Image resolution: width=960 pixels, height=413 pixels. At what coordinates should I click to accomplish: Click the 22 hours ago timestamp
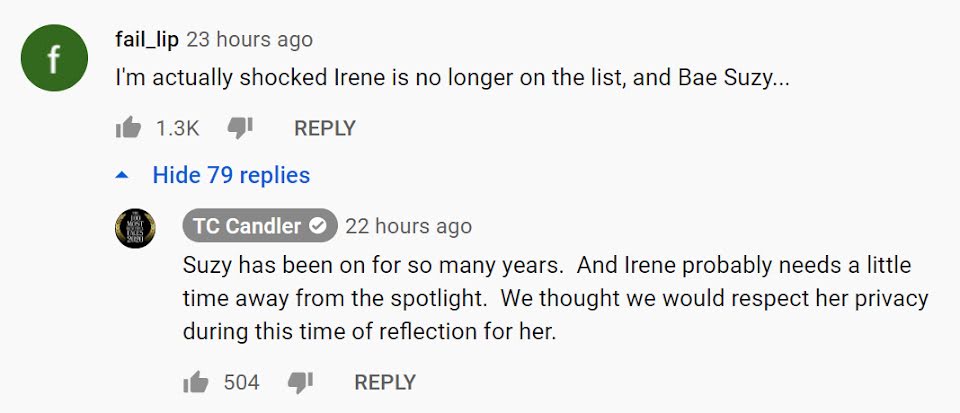408,226
